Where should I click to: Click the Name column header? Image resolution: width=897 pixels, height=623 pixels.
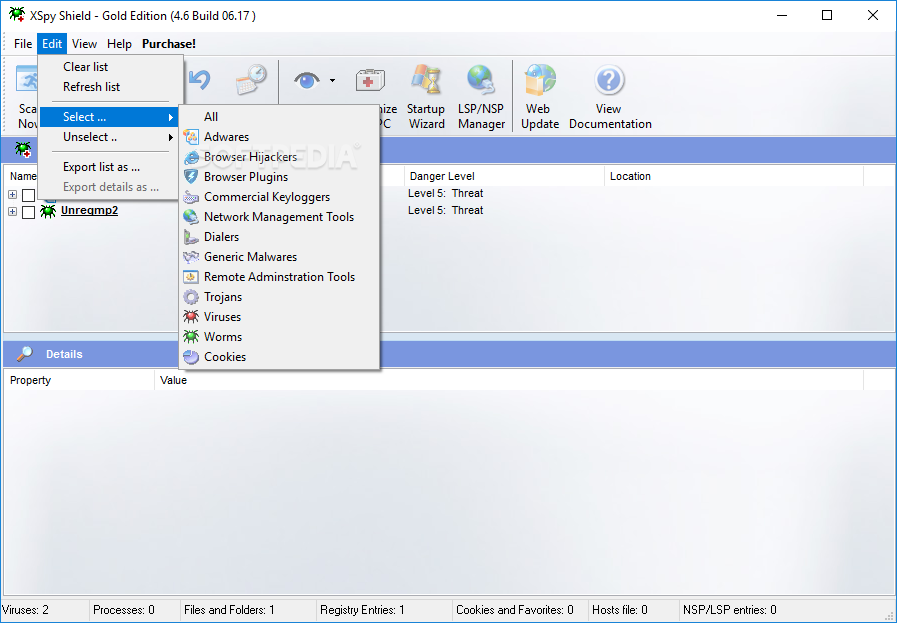coord(23,176)
